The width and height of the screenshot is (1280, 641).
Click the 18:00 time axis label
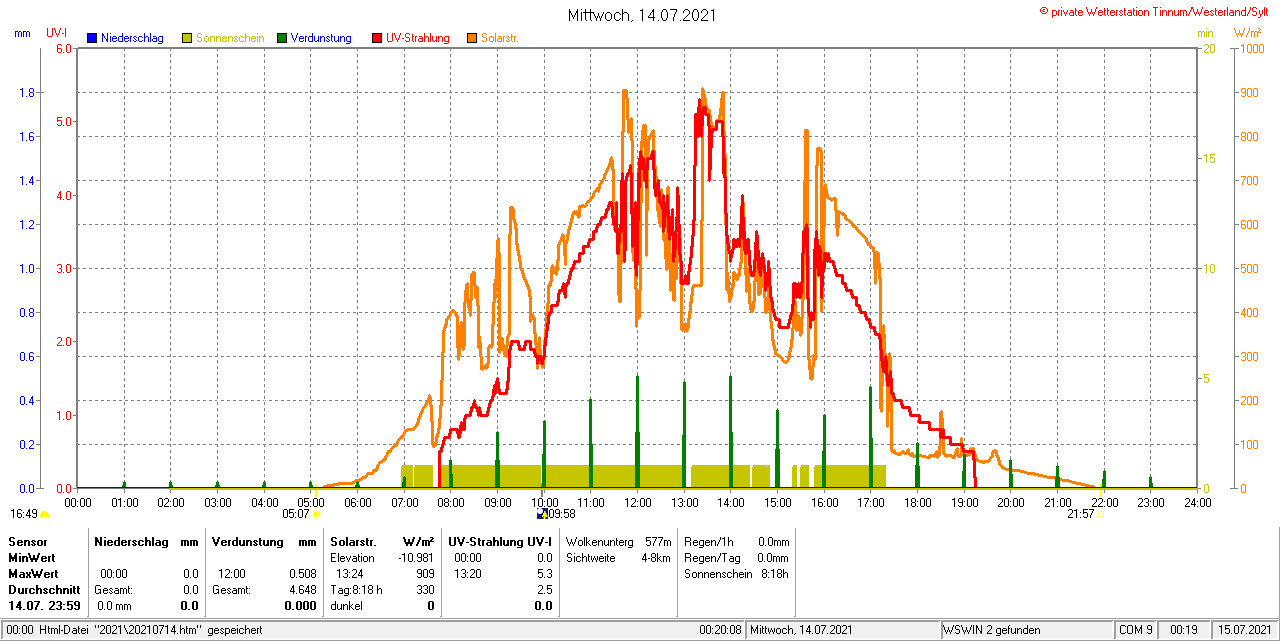pyautogui.click(x=917, y=502)
